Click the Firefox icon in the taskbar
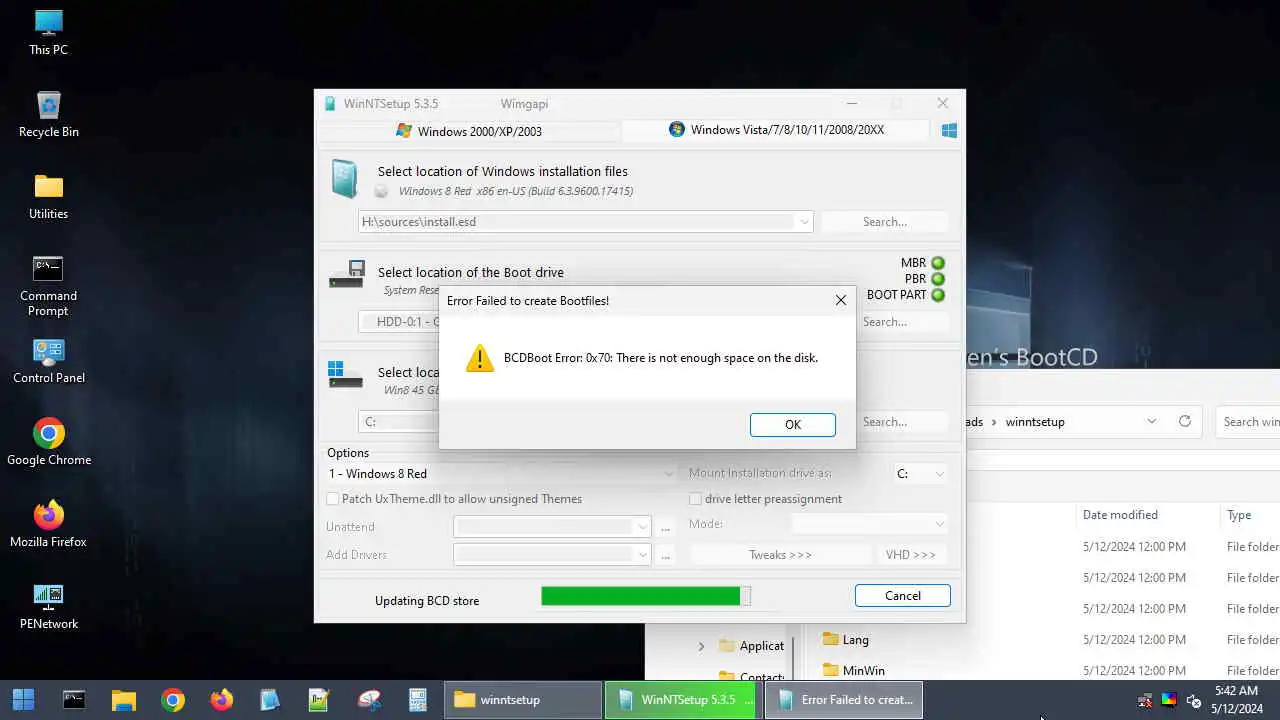Viewport: 1280px width, 720px height. [222, 700]
